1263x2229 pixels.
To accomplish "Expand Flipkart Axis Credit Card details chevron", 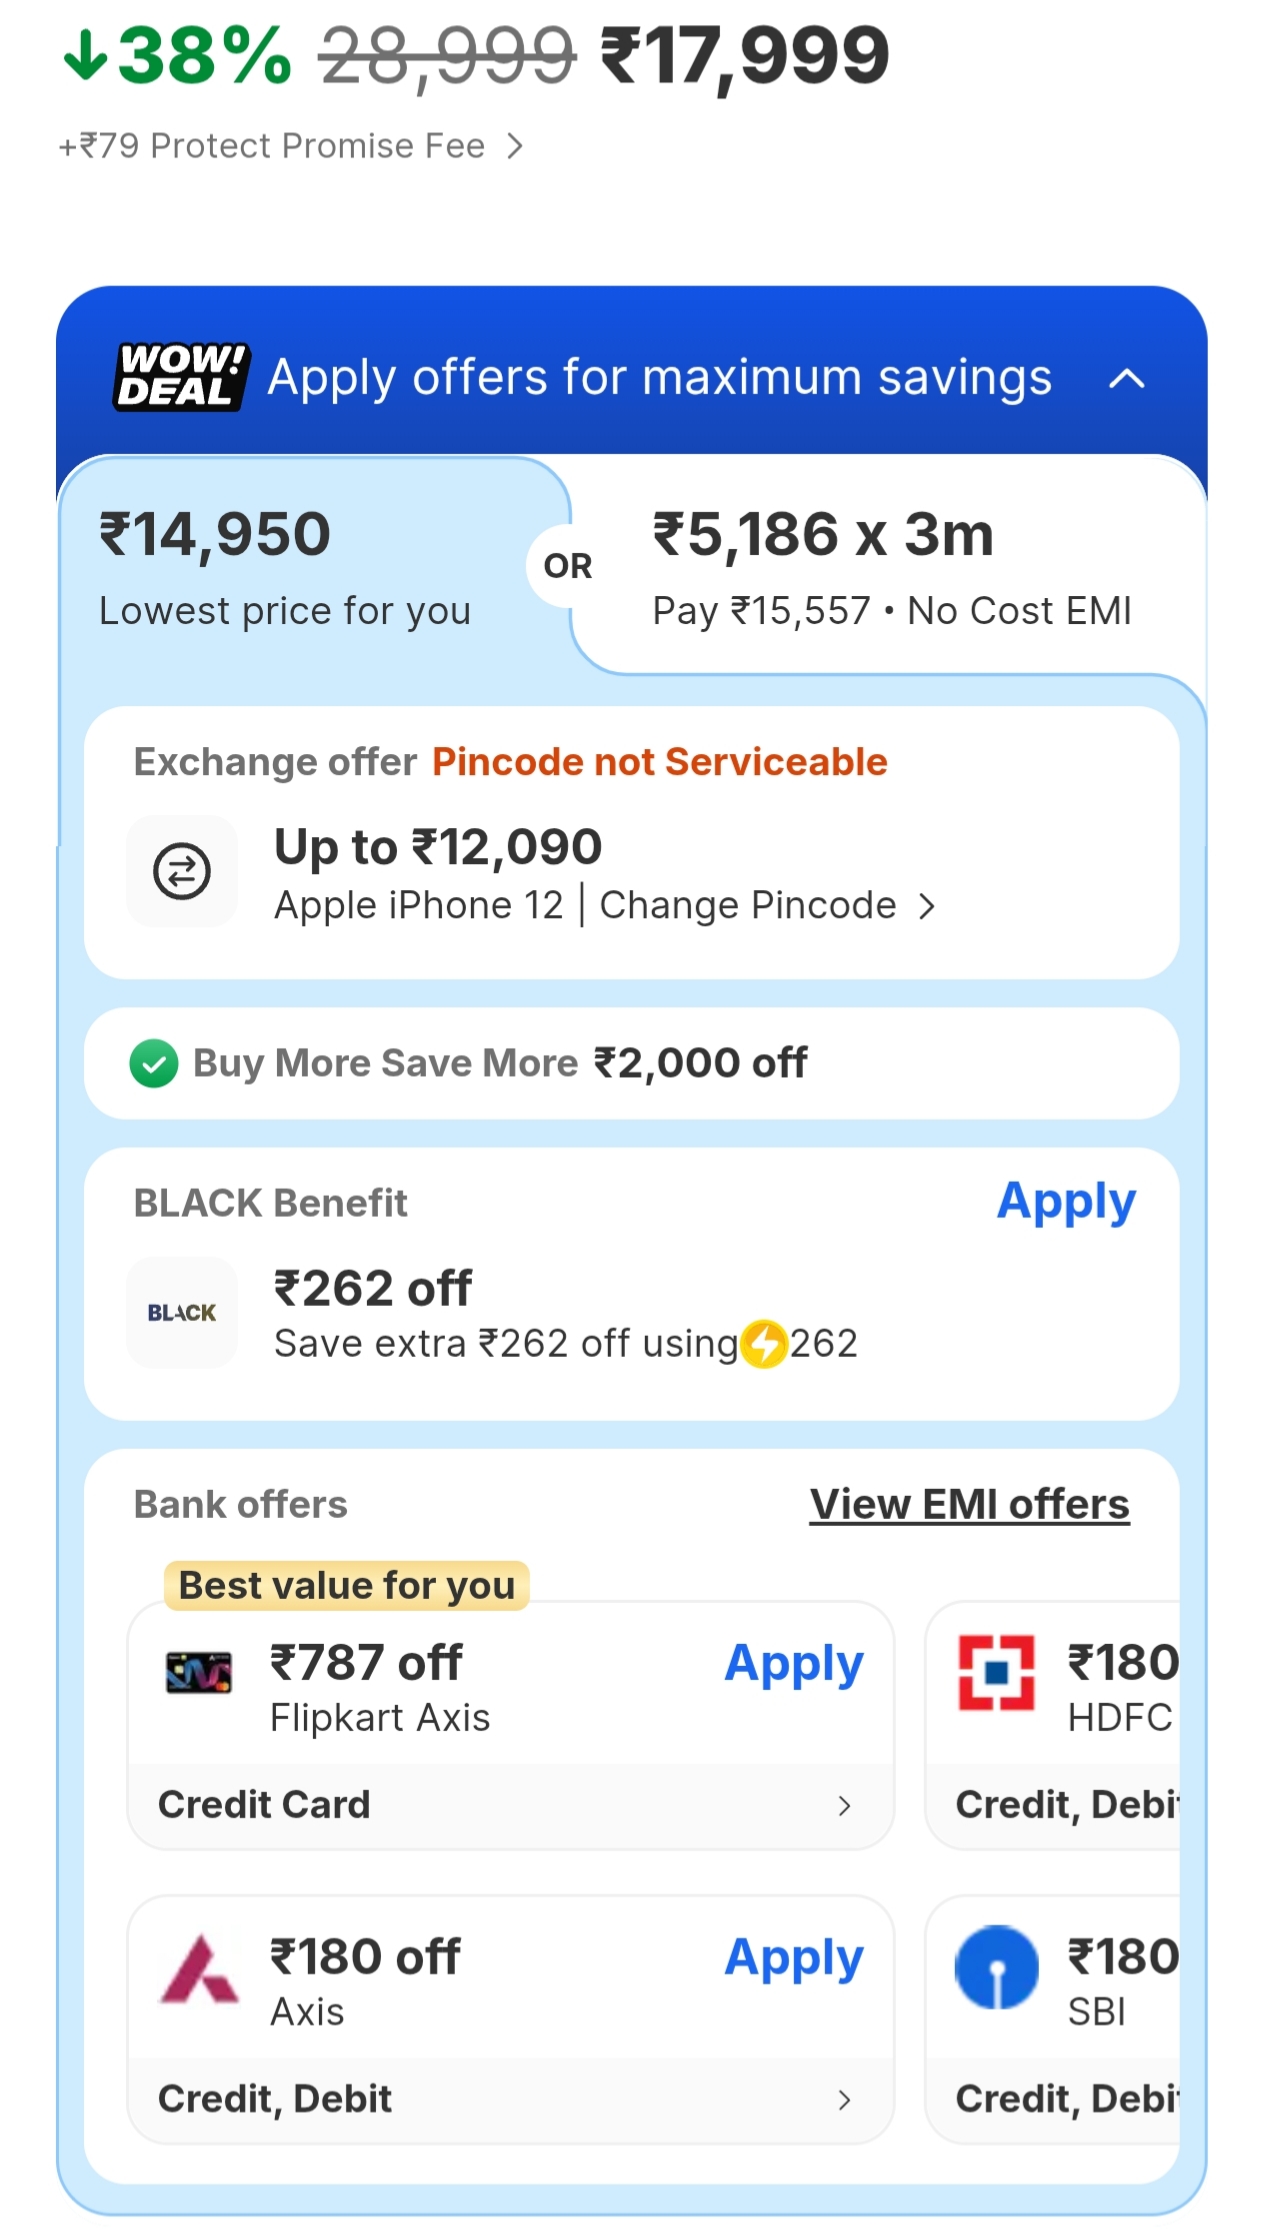I will click(844, 1805).
